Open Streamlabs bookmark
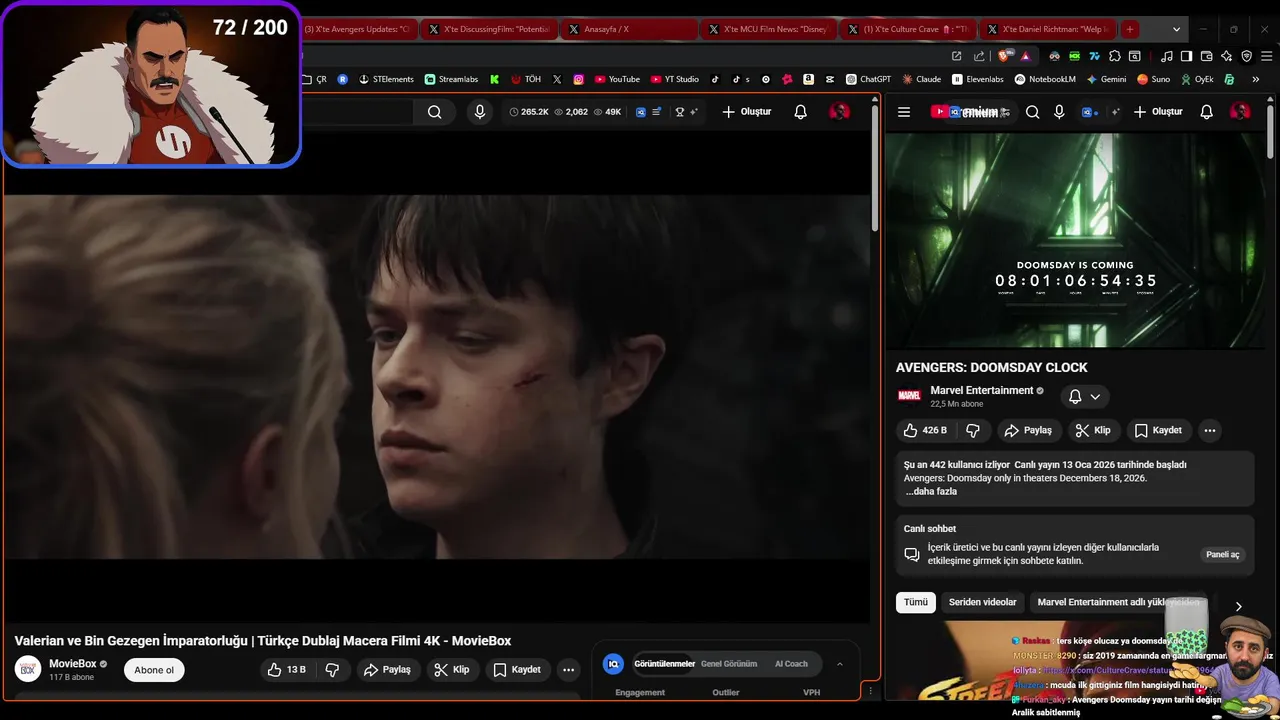 pyautogui.click(x=451, y=79)
